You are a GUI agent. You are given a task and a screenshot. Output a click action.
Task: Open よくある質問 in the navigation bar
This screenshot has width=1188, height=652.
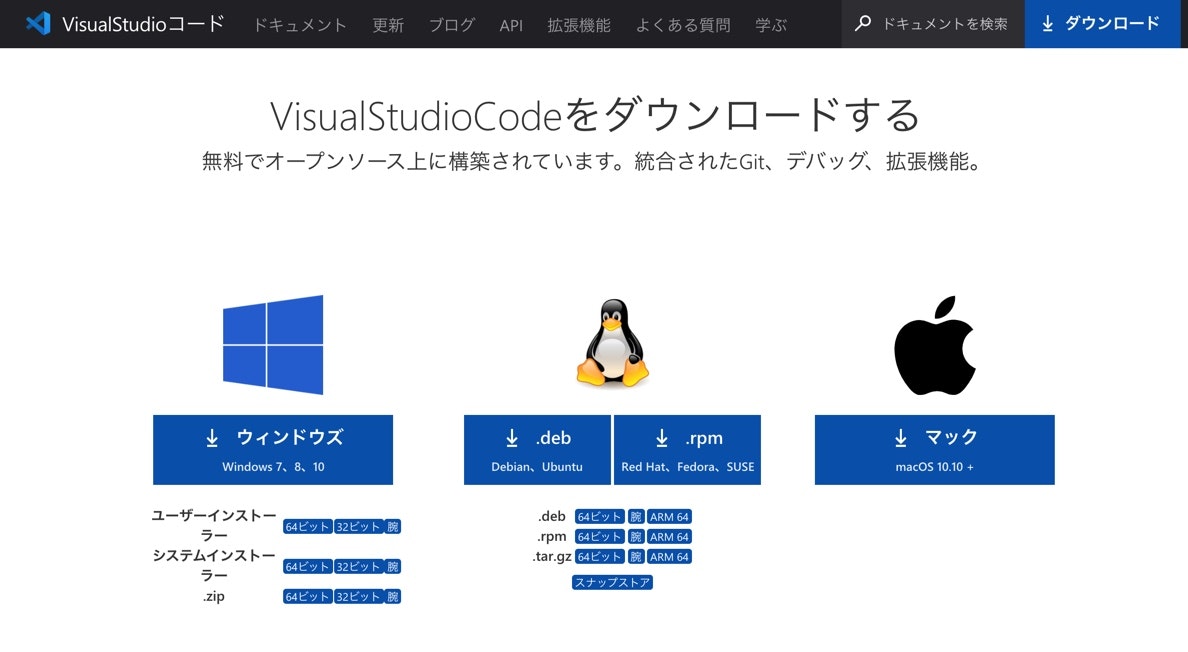(683, 25)
